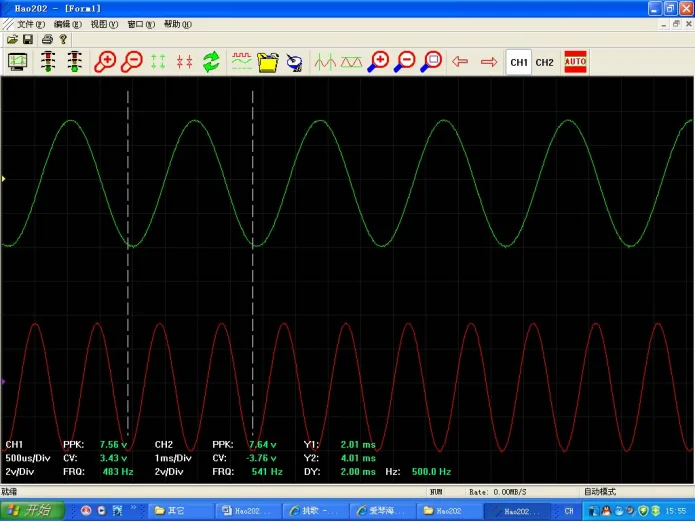The width and height of the screenshot is (695, 522).
Task: Click the blue magnifier plus icon
Action: (x=378, y=62)
